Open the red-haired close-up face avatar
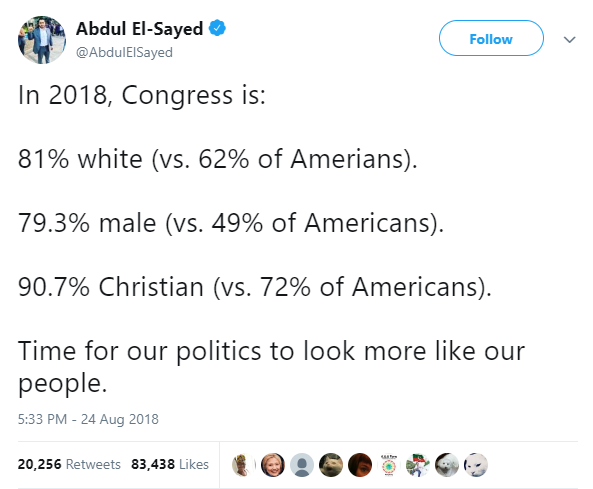The height and width of the screenshot is (489, 593). 360,465
